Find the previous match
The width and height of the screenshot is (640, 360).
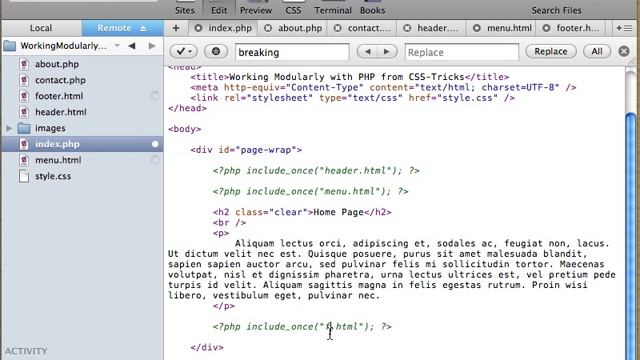point(367,51)
